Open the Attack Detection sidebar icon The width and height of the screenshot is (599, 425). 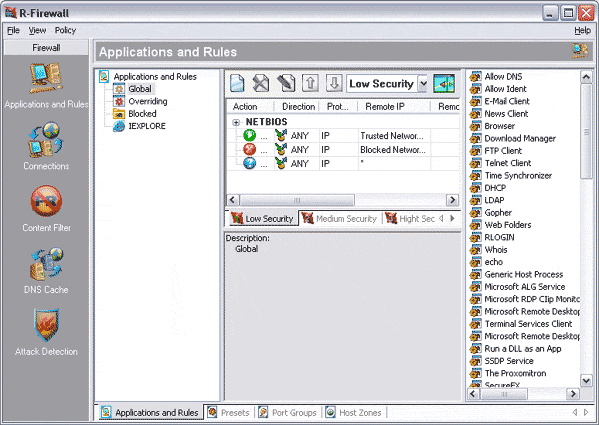coord(46,325)
